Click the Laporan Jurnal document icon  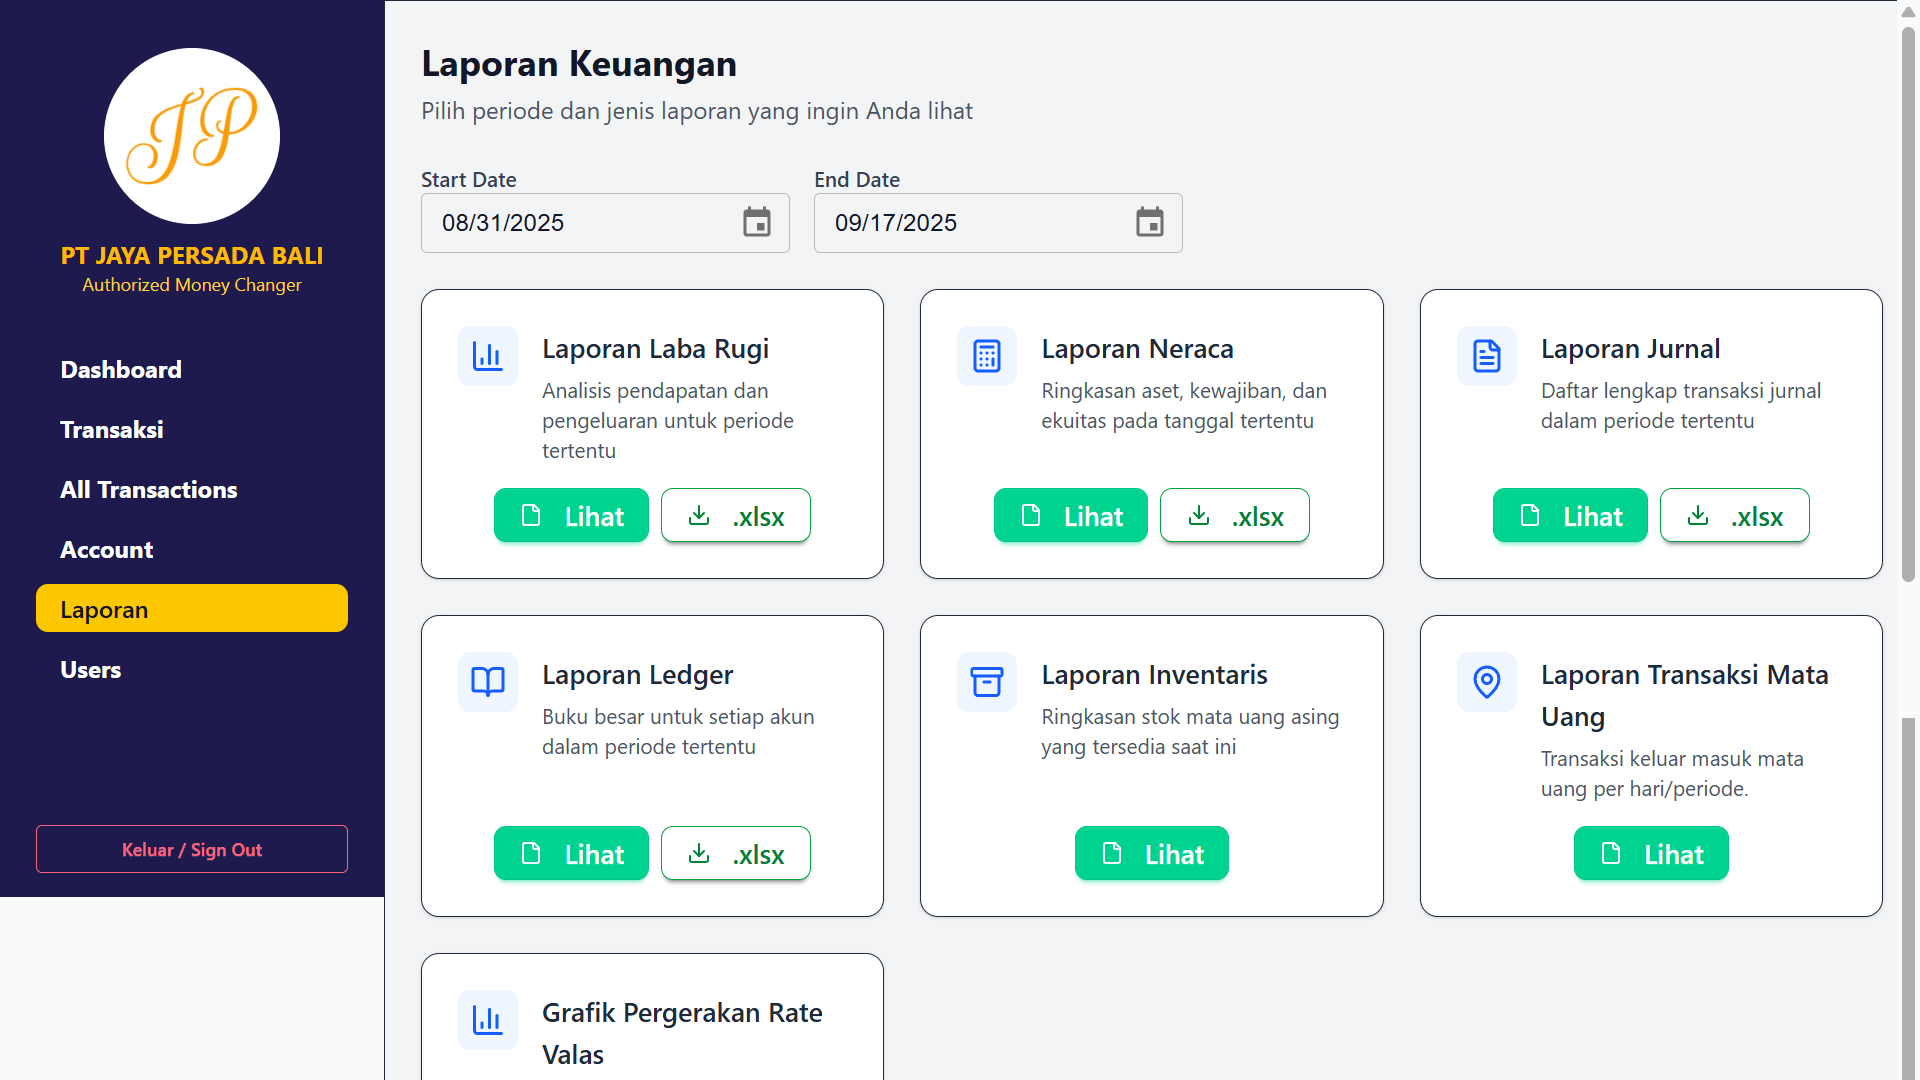1486,356
